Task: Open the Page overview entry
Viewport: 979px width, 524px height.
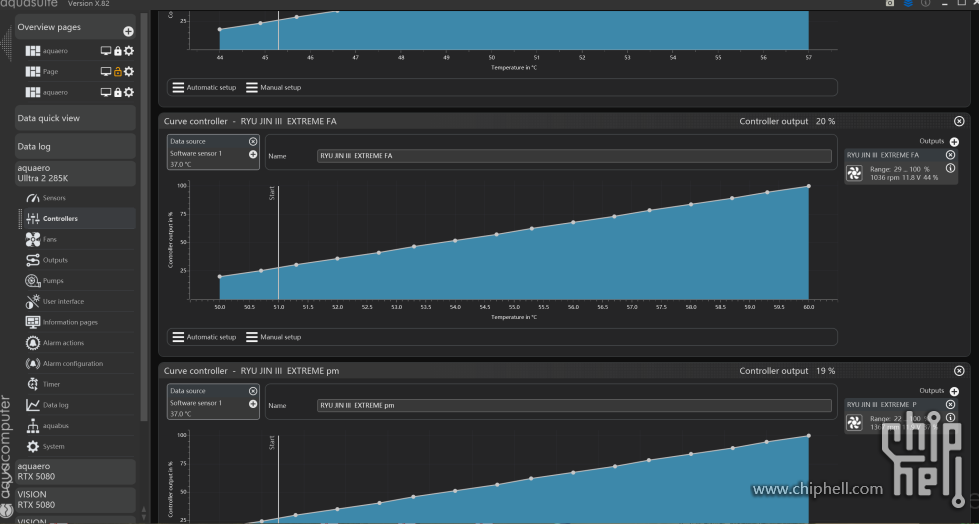Action: point(51,71)
